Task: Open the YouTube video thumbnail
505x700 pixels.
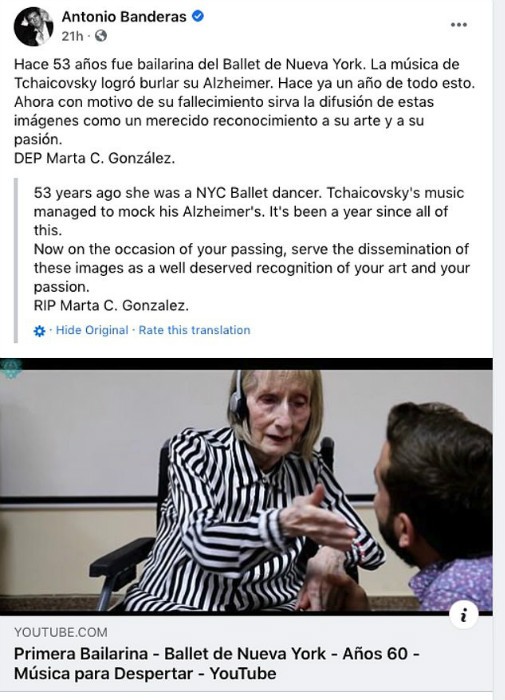Action: click(x=246, y=487)
